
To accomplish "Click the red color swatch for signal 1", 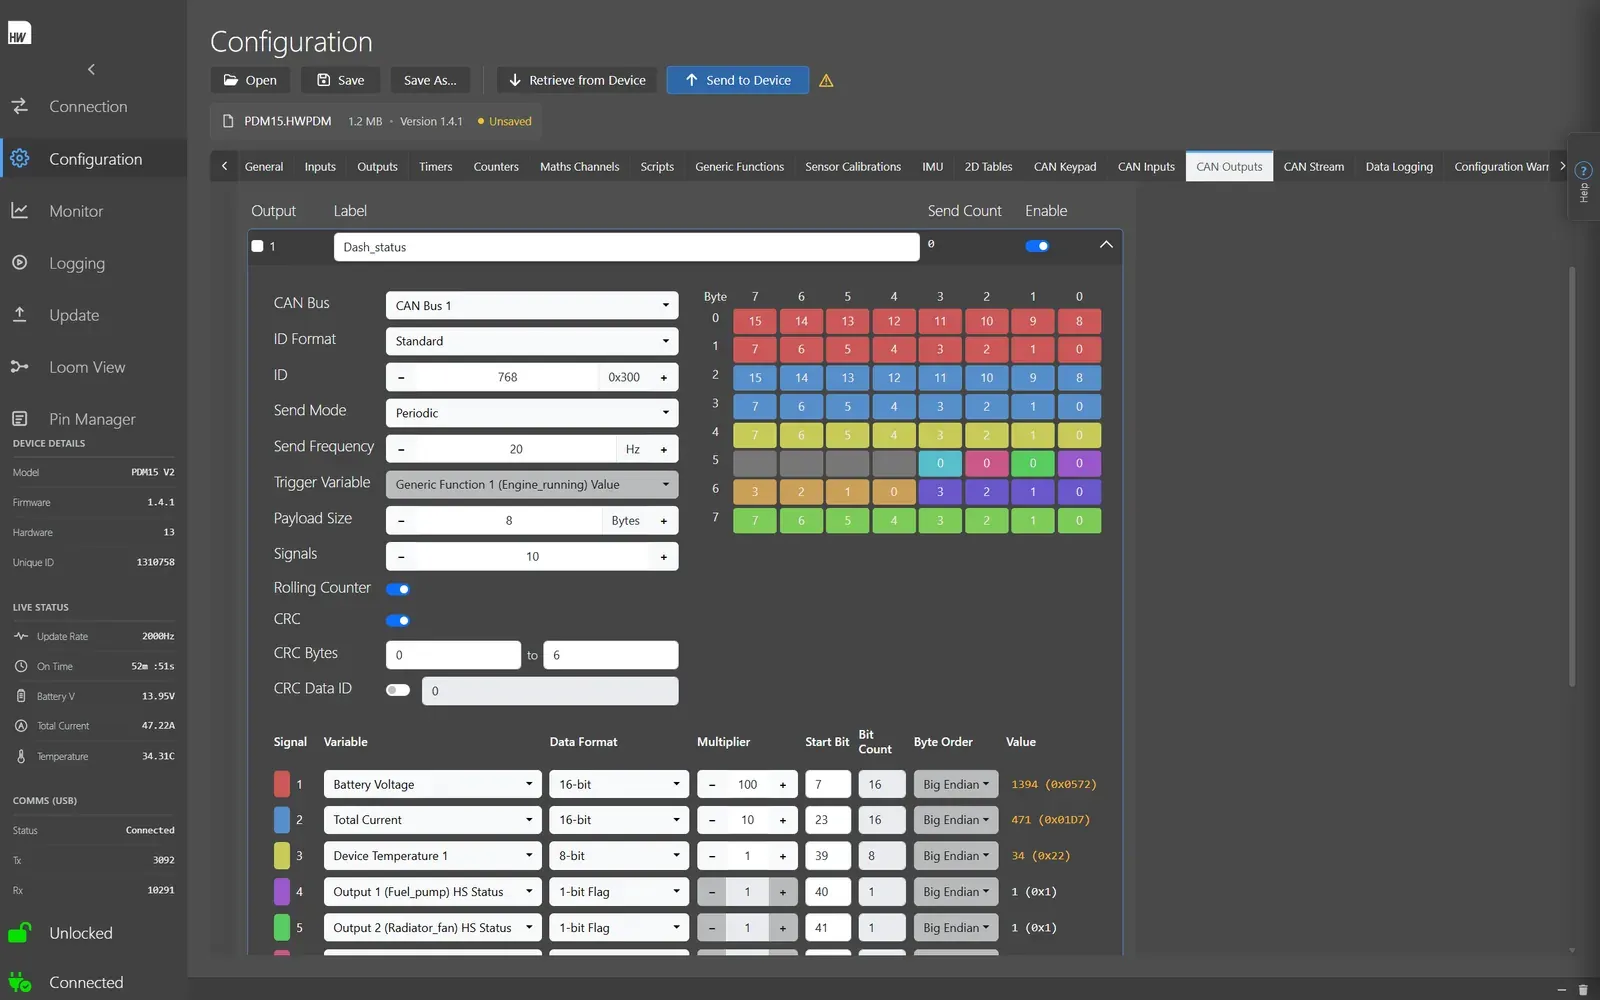I will tap(282, 784).
